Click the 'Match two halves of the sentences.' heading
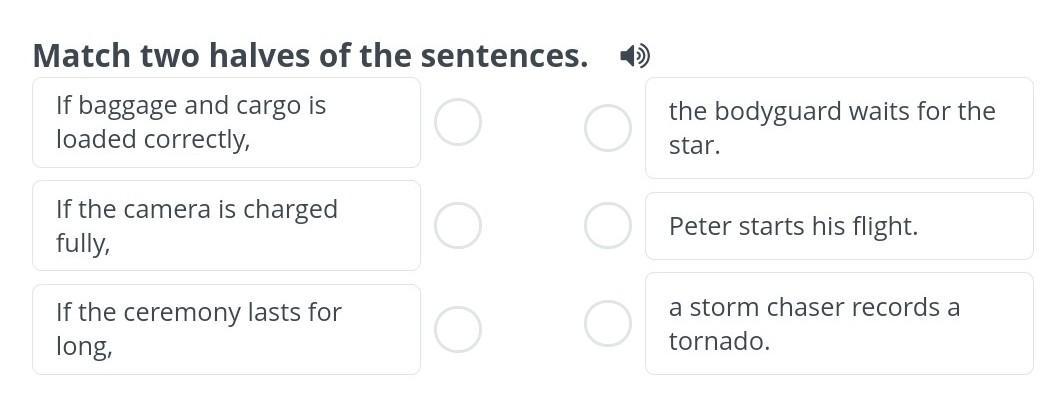Screen dimensions: 1053x401 pos(310,56)
